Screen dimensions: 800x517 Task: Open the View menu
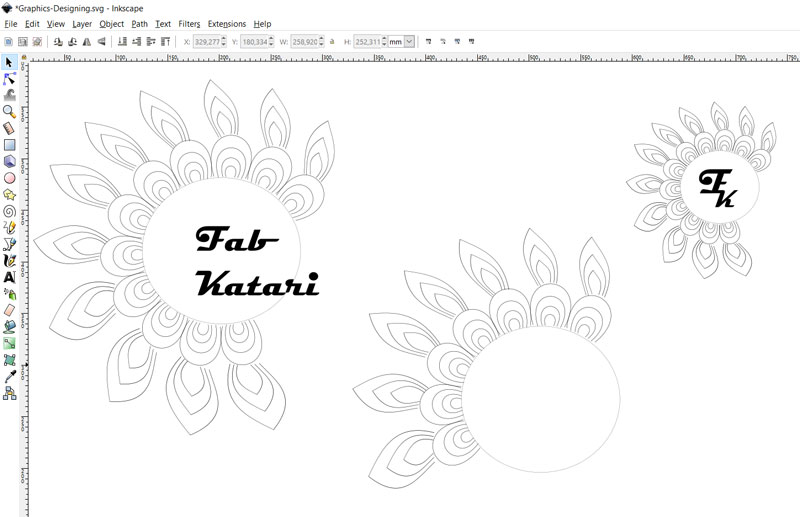56,24
